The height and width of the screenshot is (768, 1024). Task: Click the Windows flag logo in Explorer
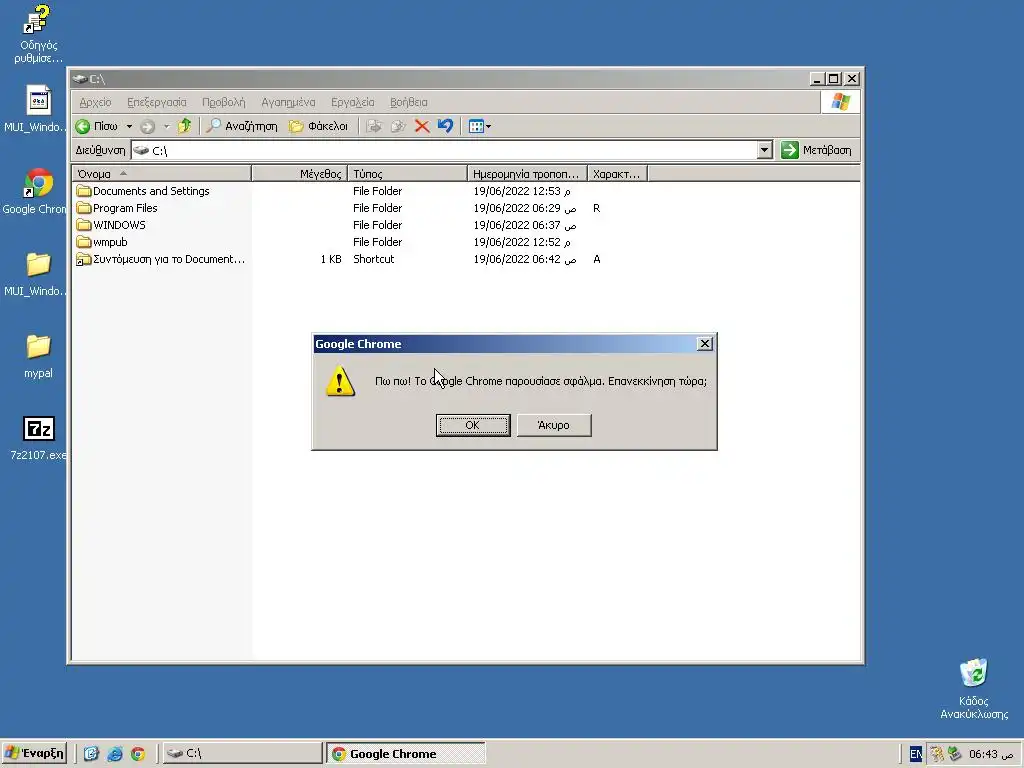point(840,102)
